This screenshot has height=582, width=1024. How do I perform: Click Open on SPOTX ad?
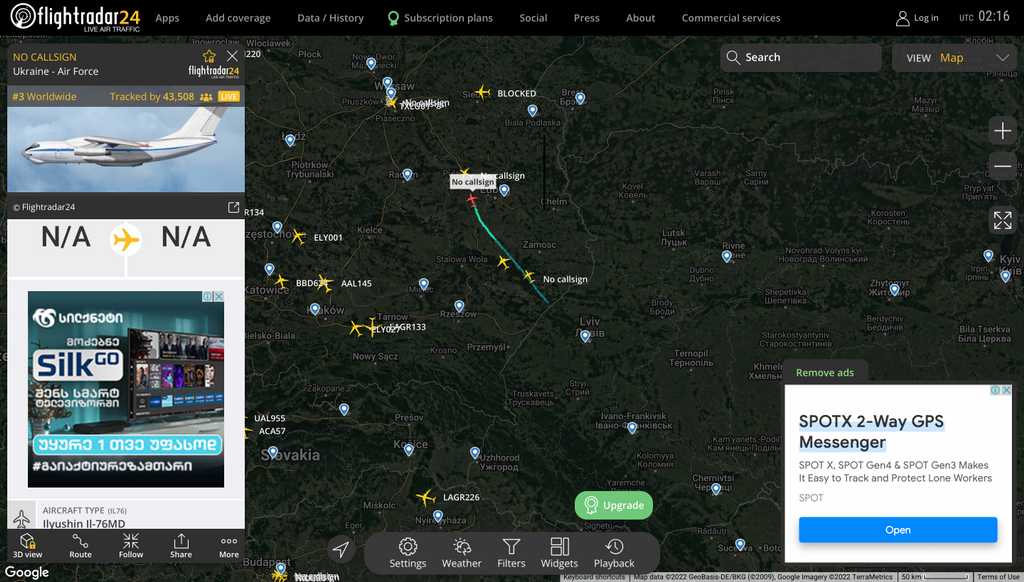click(x=898, y=530)
